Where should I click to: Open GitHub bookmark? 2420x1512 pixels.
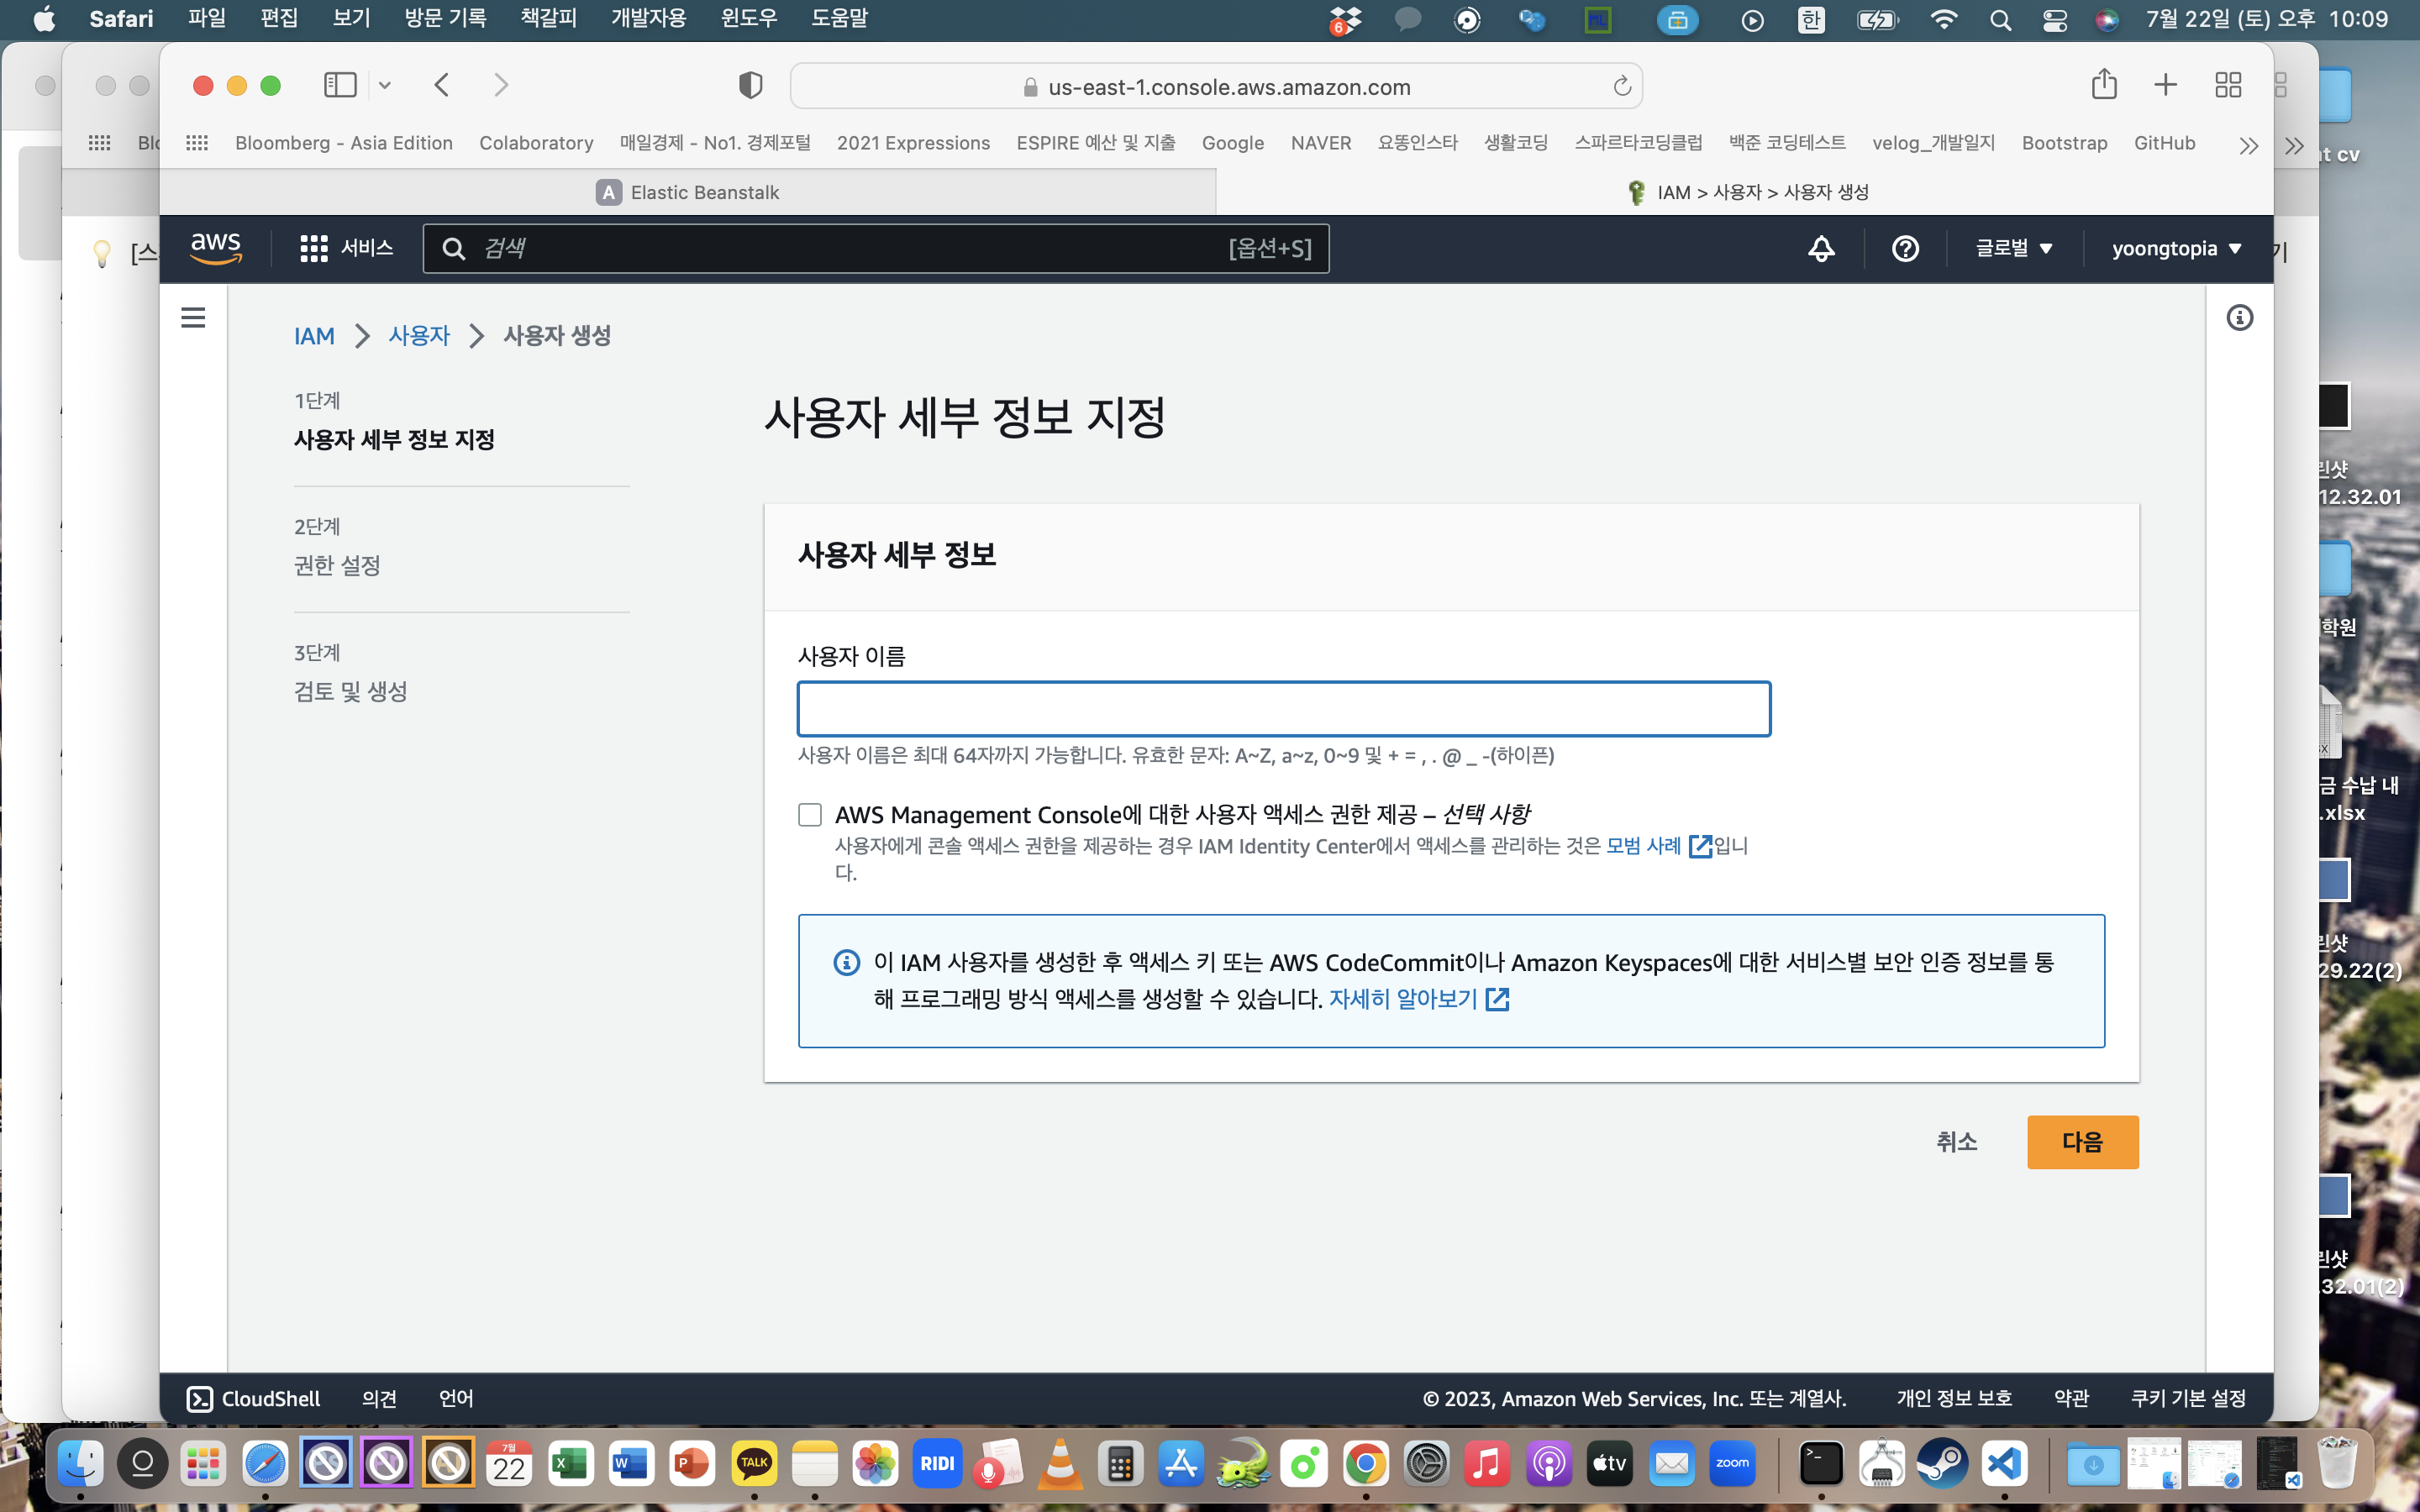[2164, 143]
